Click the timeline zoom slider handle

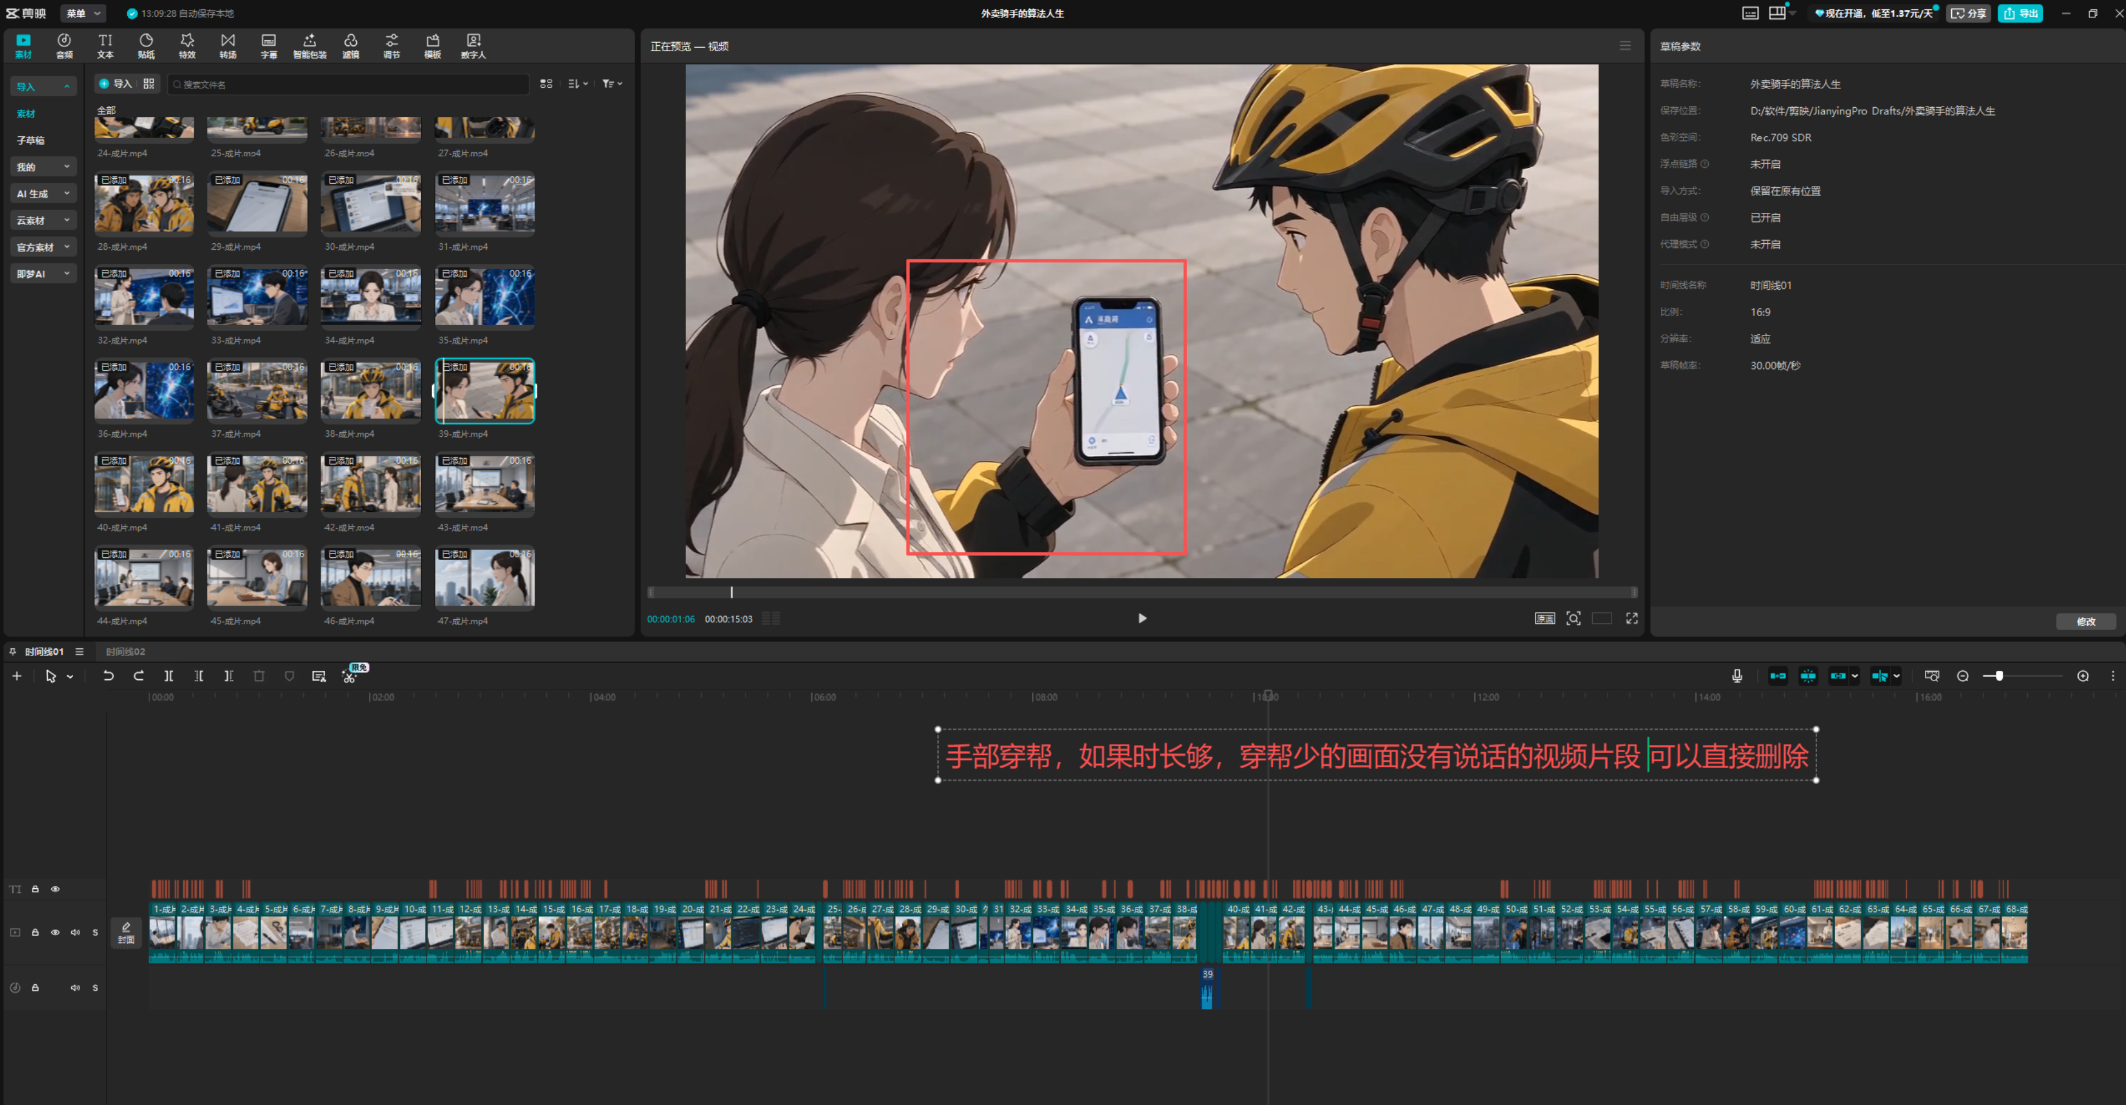pos(1998,676)
